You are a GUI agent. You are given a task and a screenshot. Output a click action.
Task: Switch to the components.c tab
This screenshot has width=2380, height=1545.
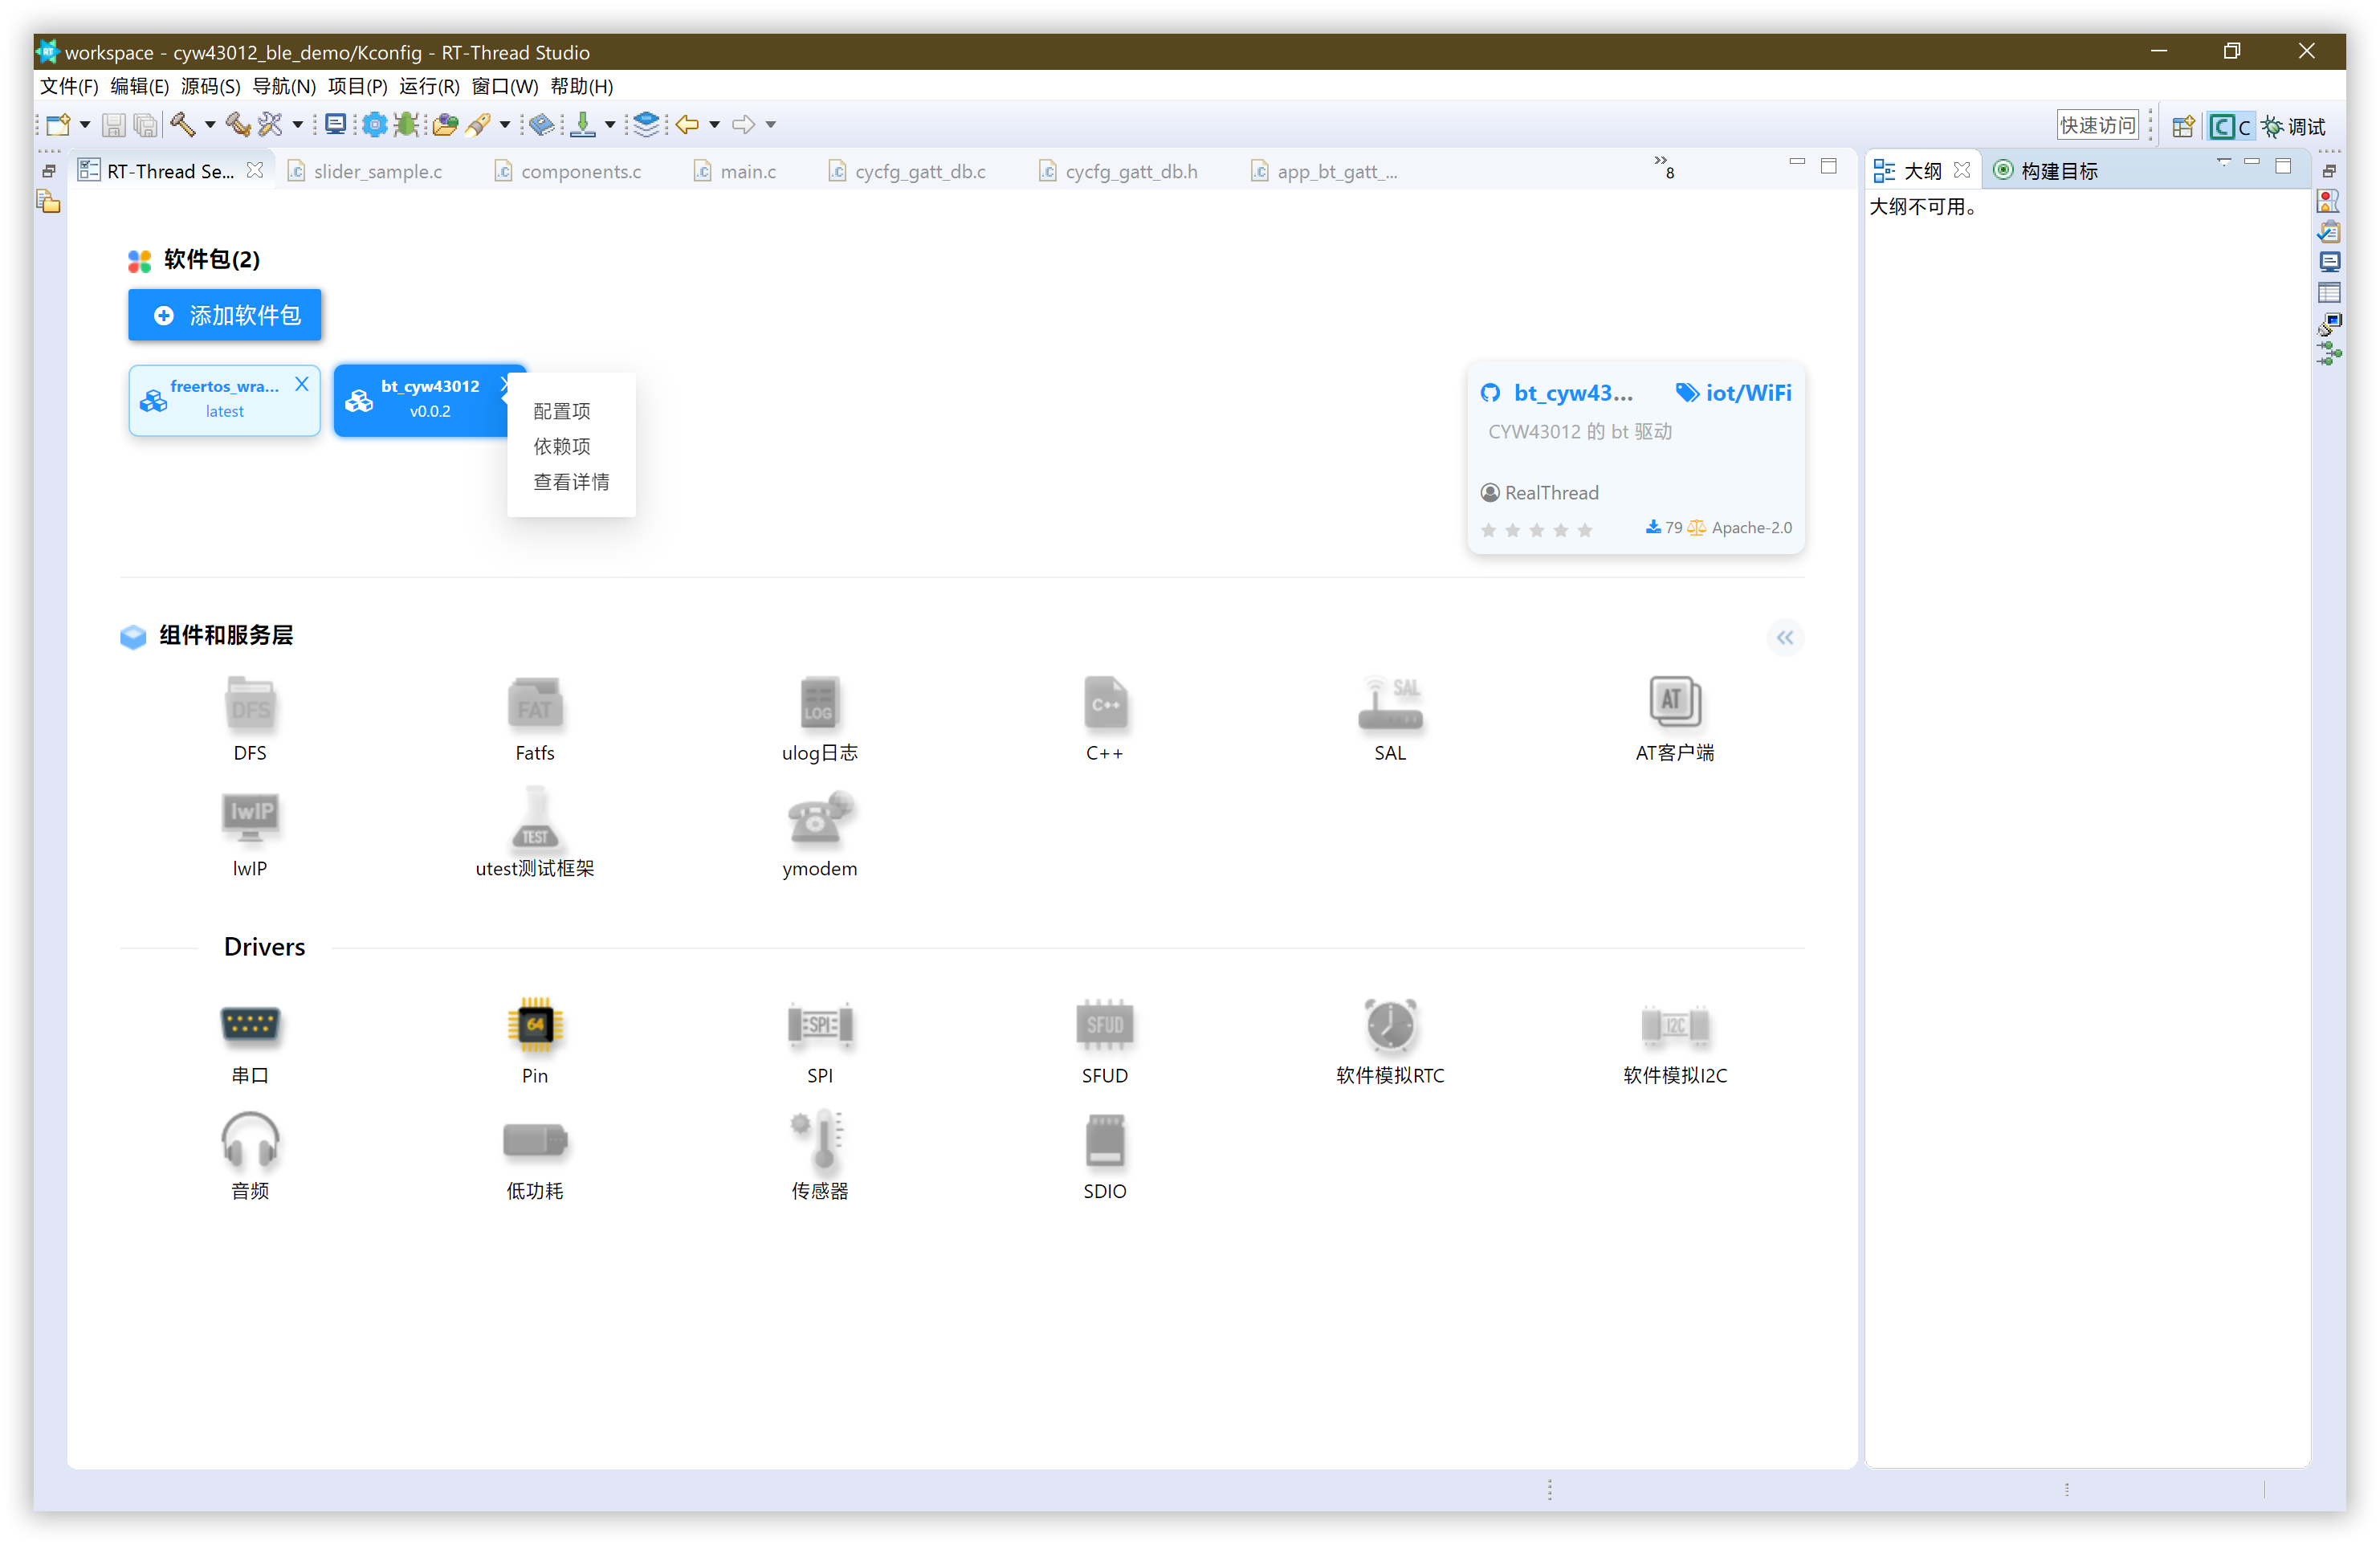(569, 172)
